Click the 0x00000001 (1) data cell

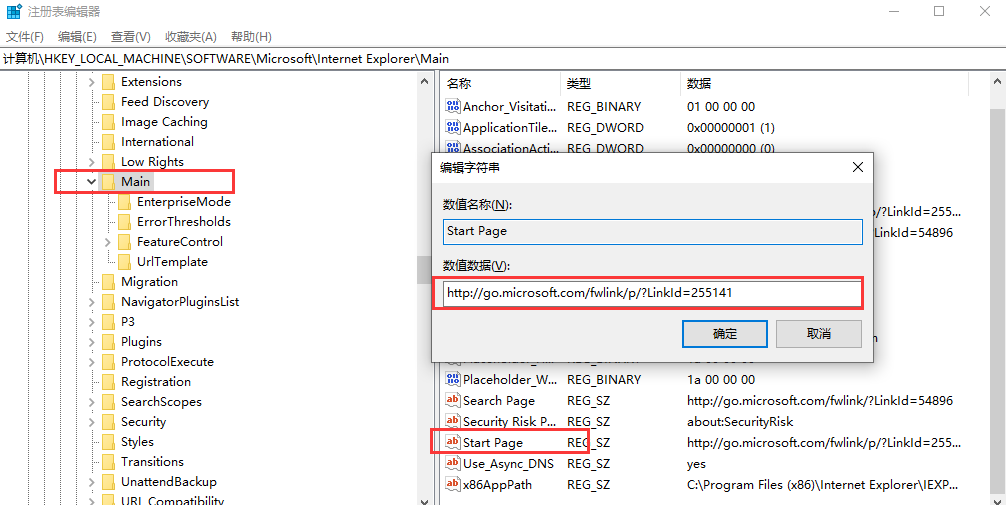[x=731, y=127]
